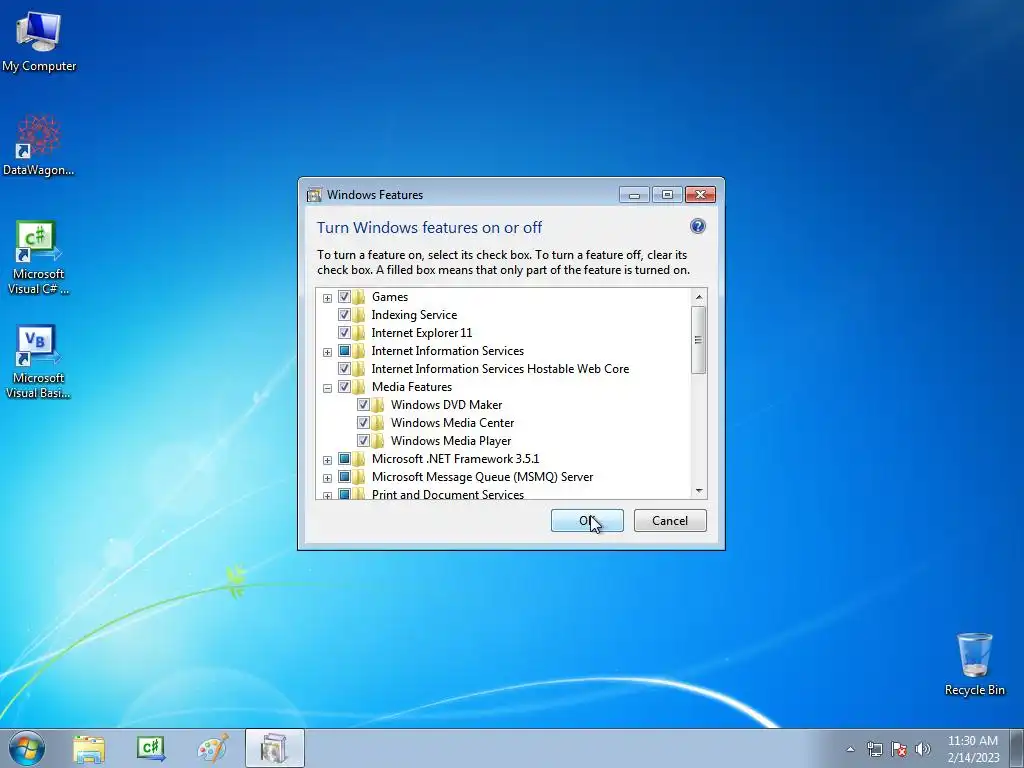1024x768 pixels.
Task: Click the Games folder icon
Action: (x=359, y=297)
